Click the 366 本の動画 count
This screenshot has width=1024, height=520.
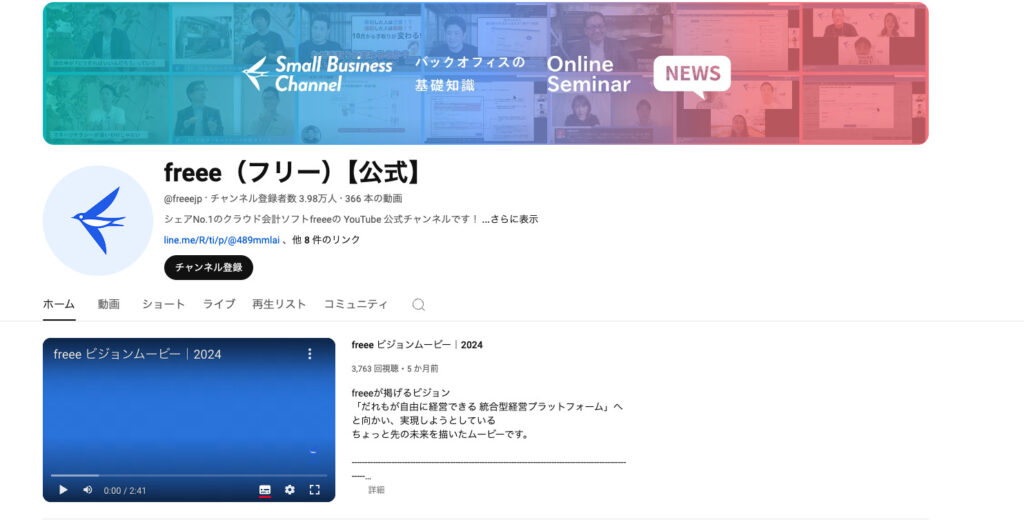click(374, 199)
